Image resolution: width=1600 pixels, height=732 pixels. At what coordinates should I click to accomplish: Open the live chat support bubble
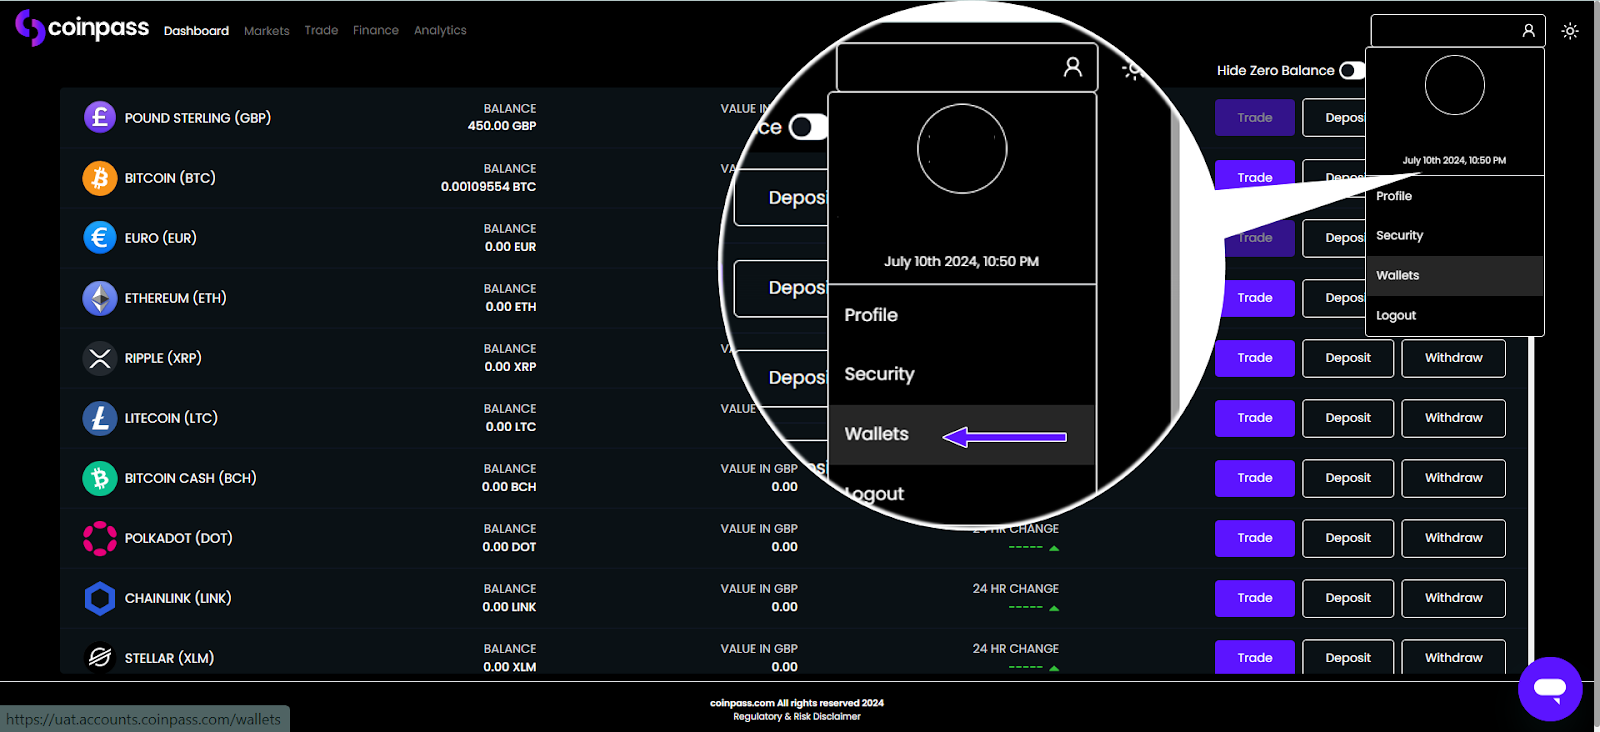pyautogui.click(x=1549, y=688)
